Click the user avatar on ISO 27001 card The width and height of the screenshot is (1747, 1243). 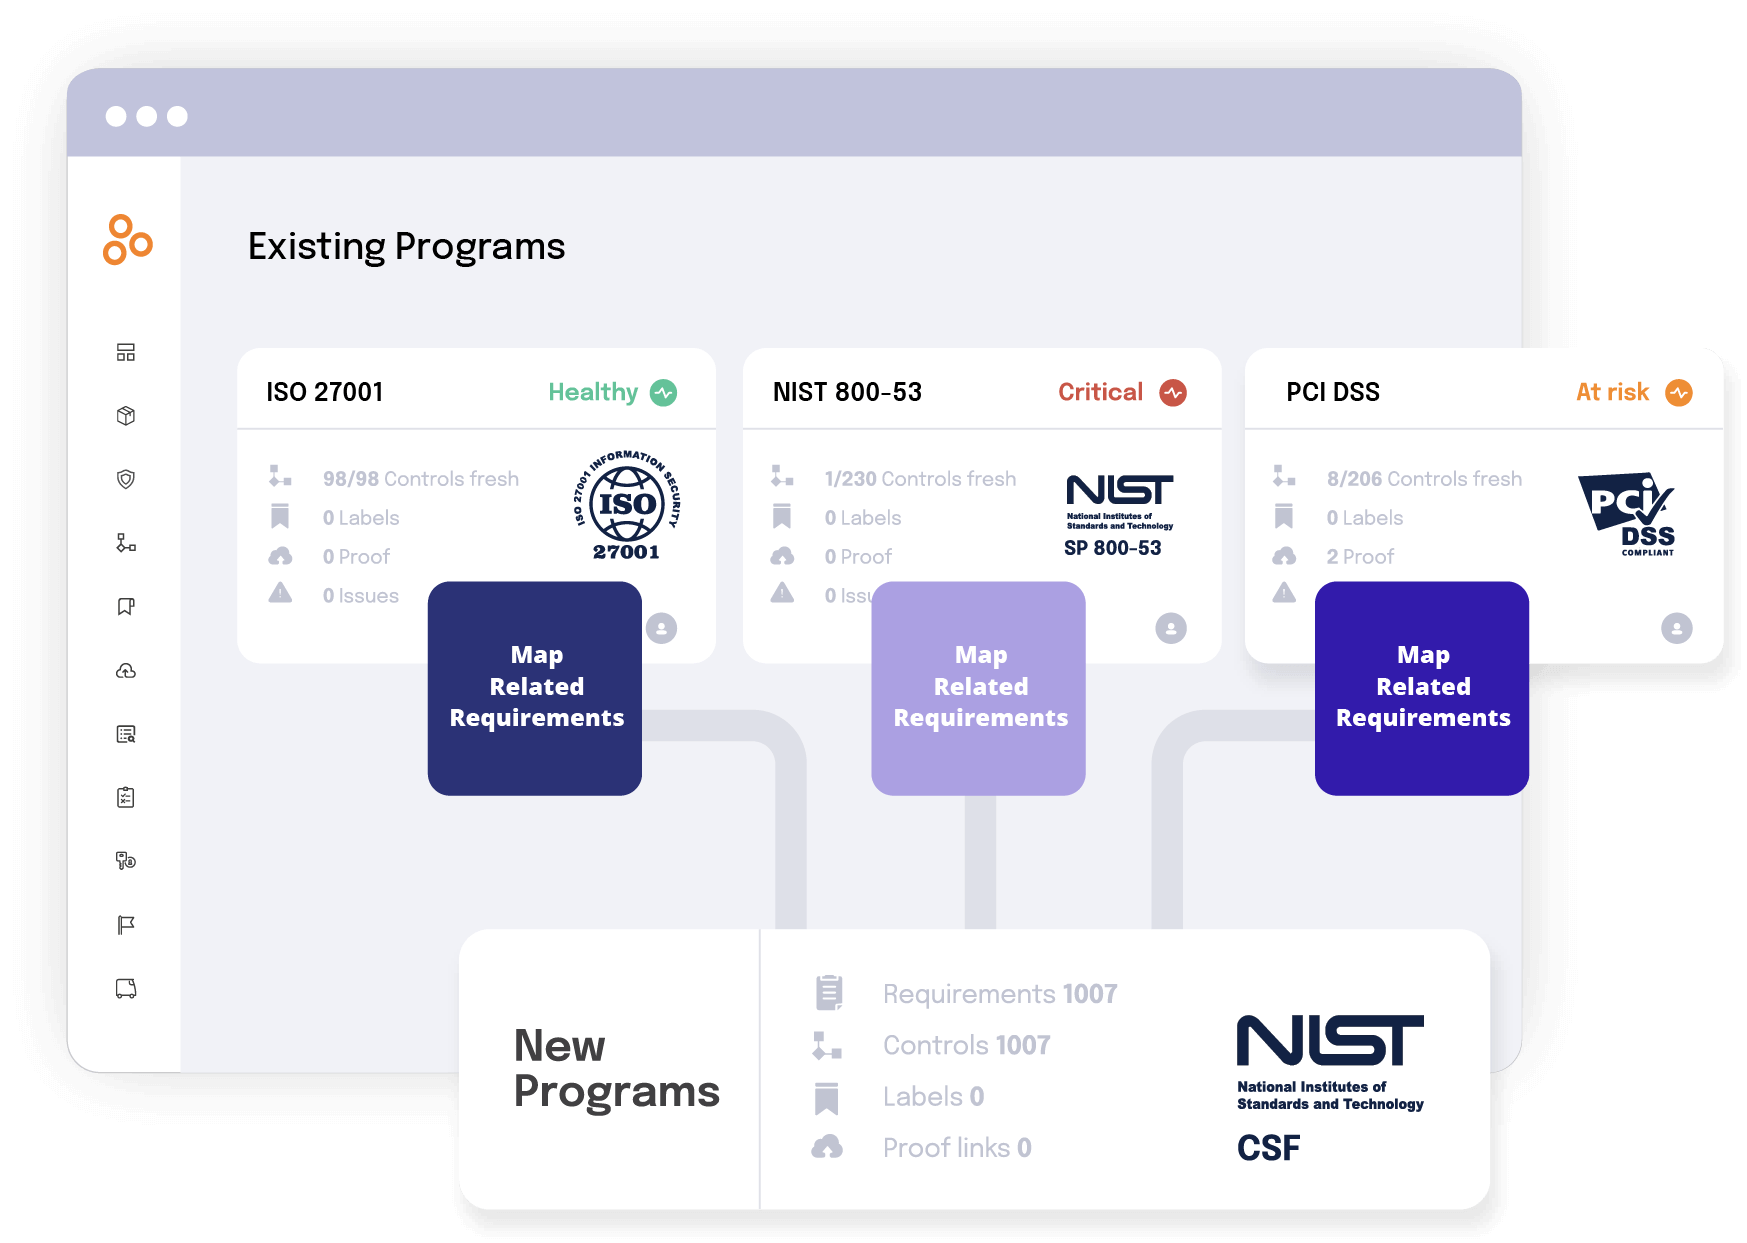pyautogui.click(x=662, y=628)
